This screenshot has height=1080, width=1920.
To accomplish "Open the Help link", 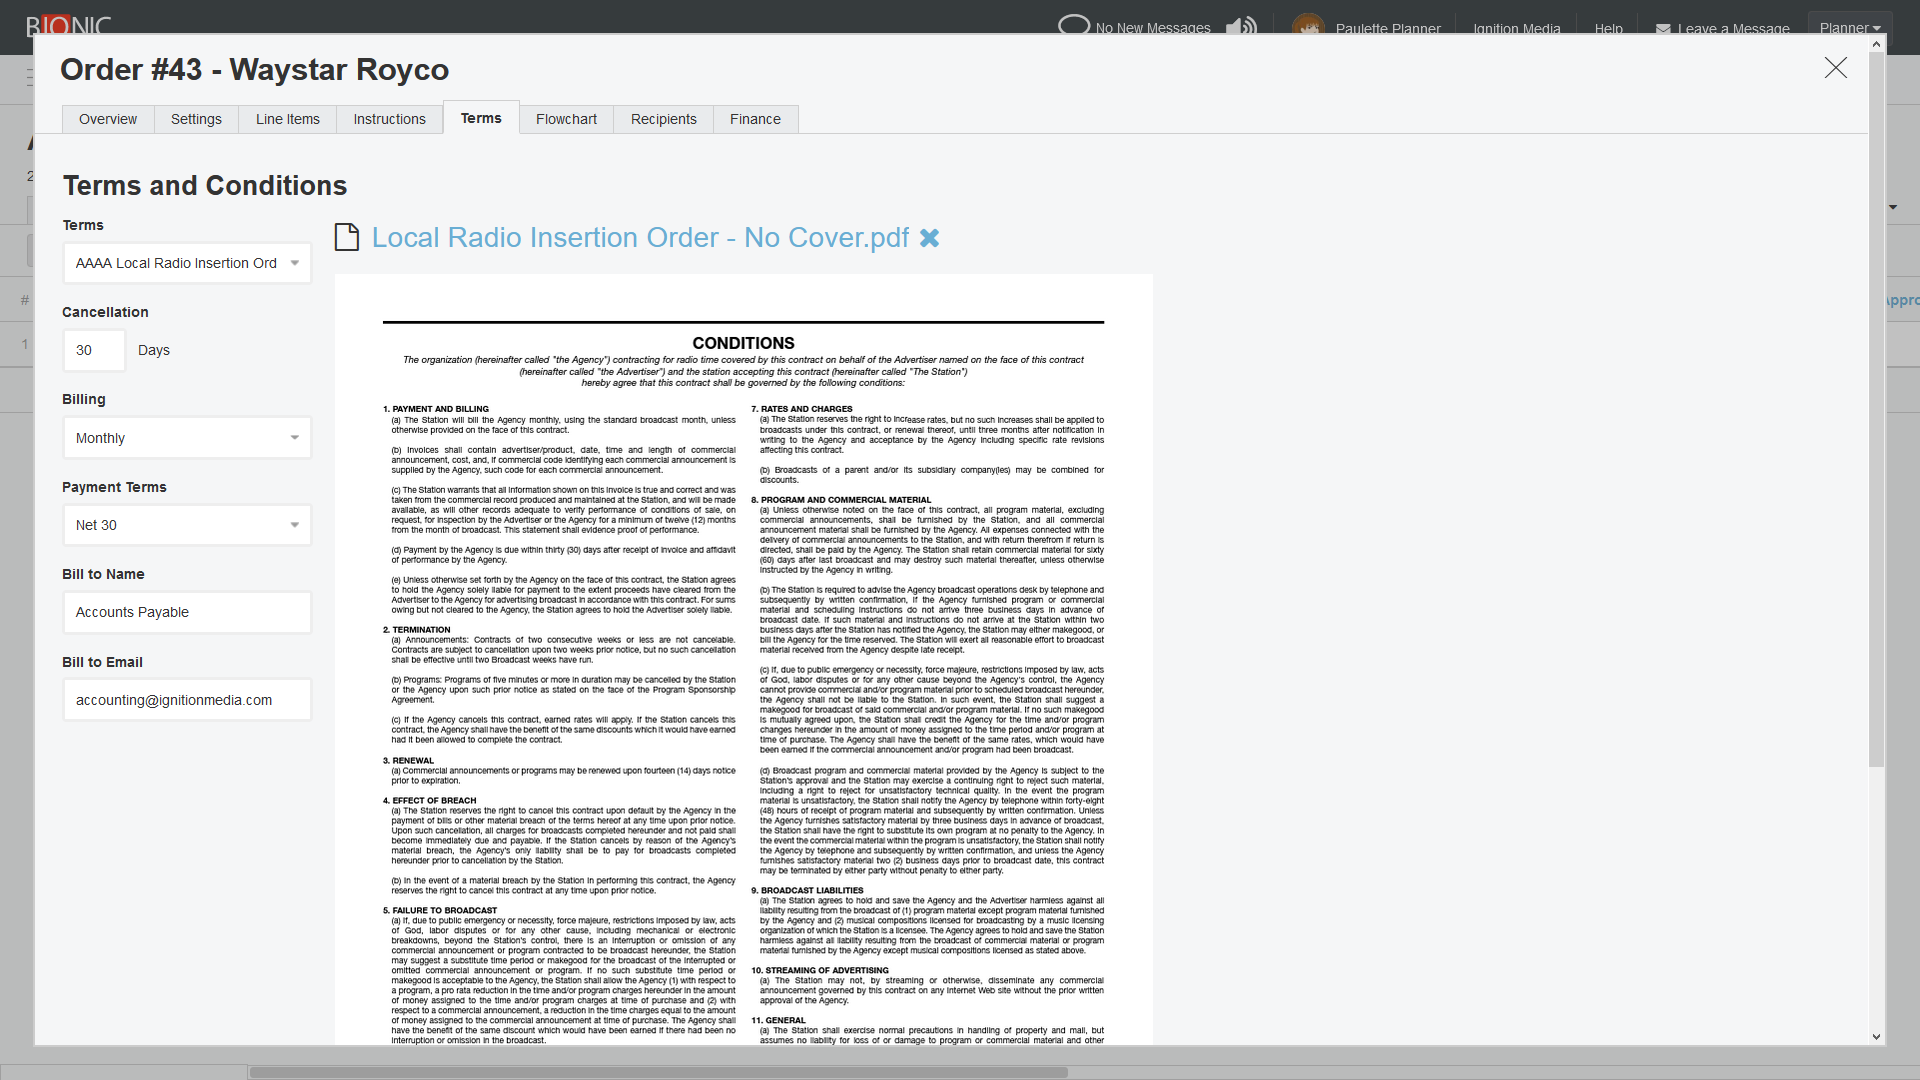I will (x=1608, y=29).
